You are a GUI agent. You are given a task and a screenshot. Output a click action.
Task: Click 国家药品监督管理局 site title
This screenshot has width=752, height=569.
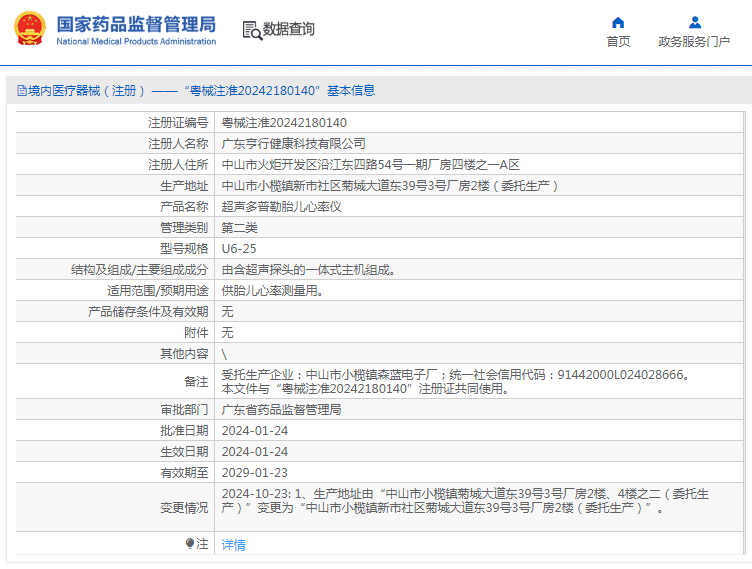136,24
